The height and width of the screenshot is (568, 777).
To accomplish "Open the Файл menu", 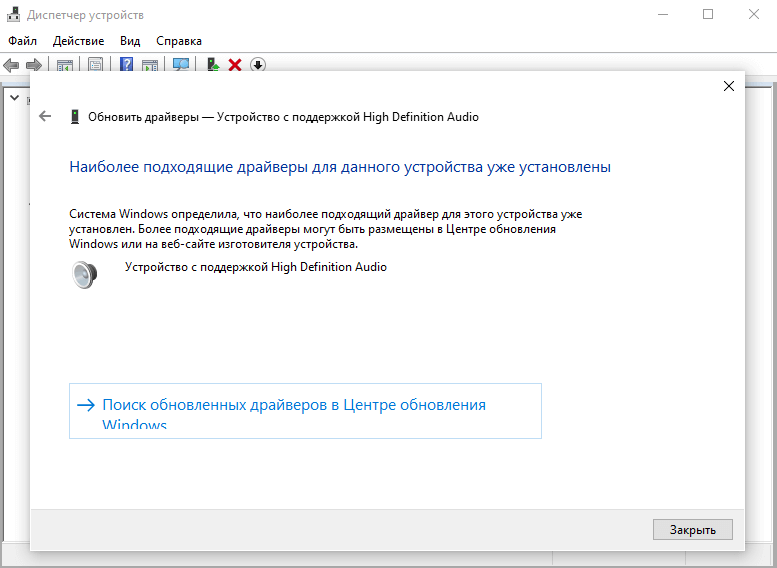I will click(x=22, y=41).
